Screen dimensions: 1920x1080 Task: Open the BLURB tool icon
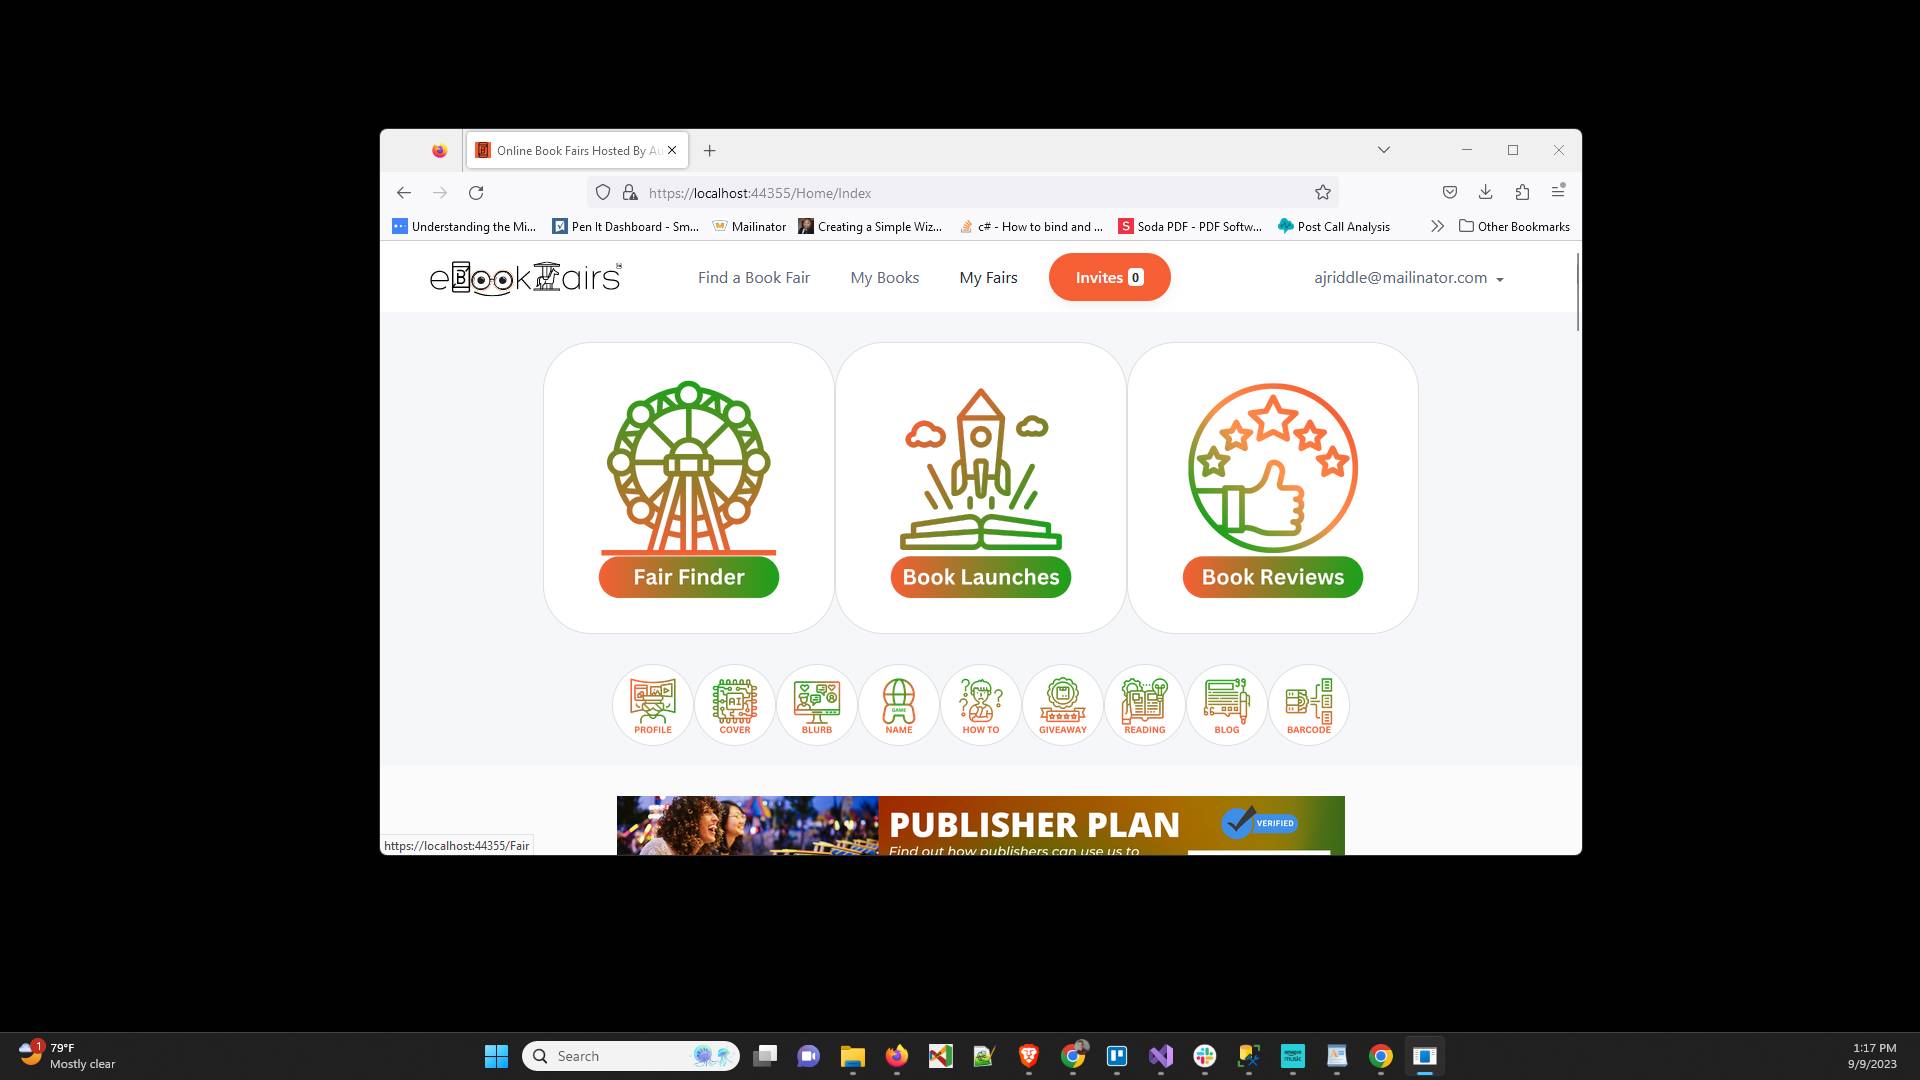point(816,704)
